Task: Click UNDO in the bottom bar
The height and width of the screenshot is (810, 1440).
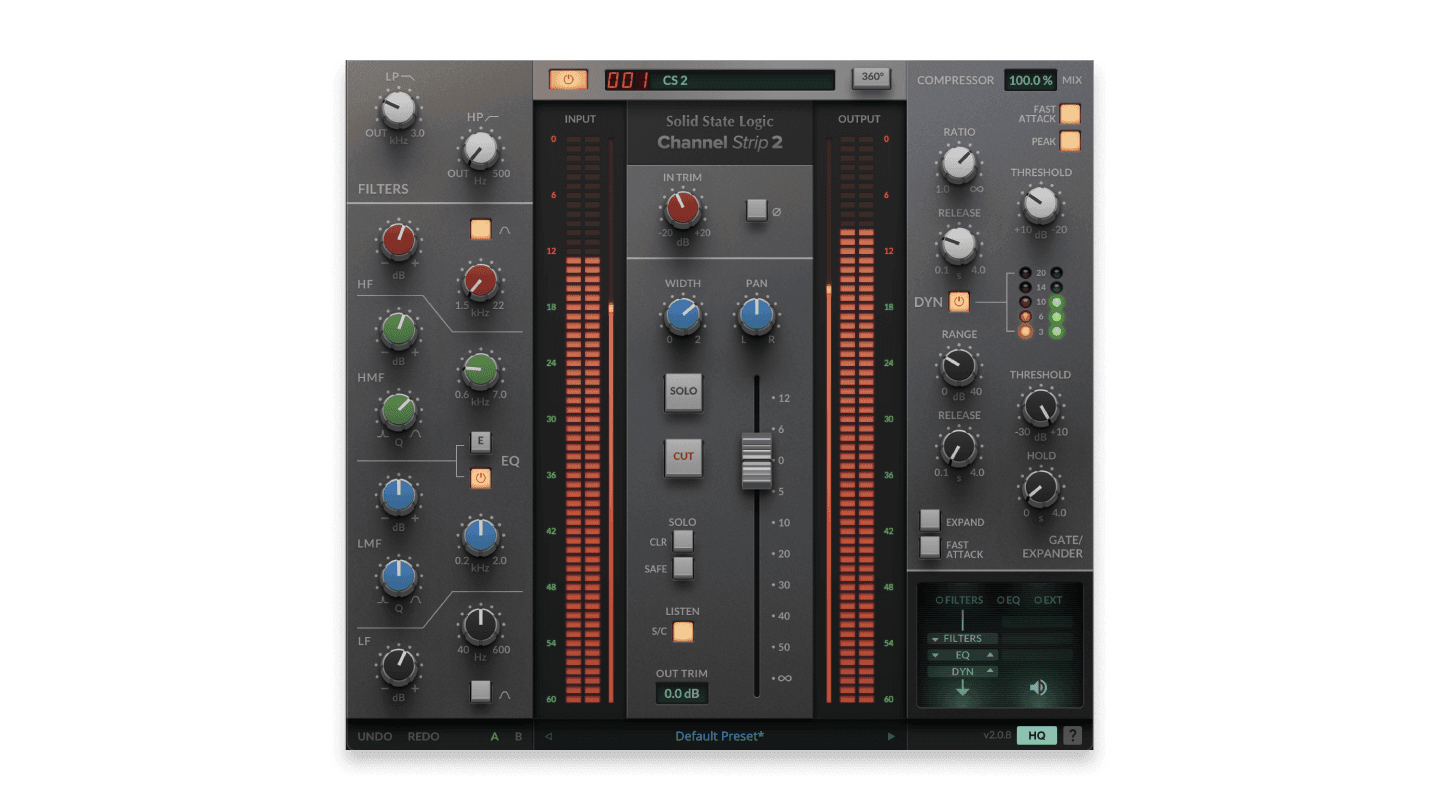Action: pos(374,735)
